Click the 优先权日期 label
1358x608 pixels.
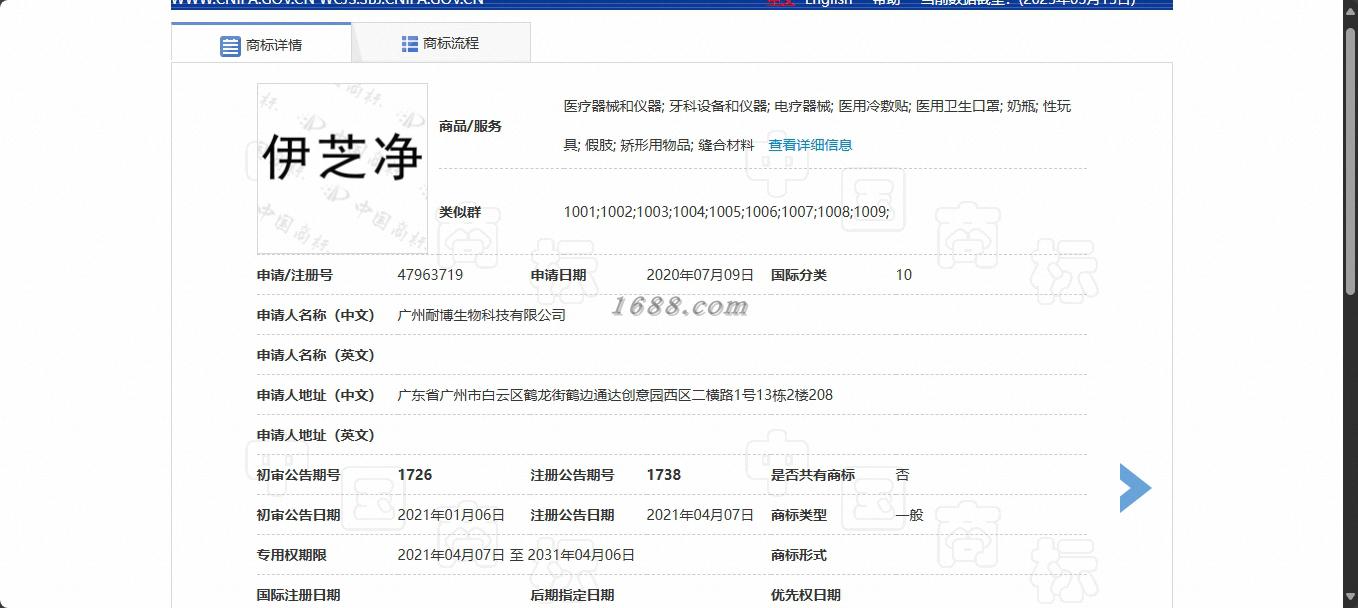tap(806, 595)
